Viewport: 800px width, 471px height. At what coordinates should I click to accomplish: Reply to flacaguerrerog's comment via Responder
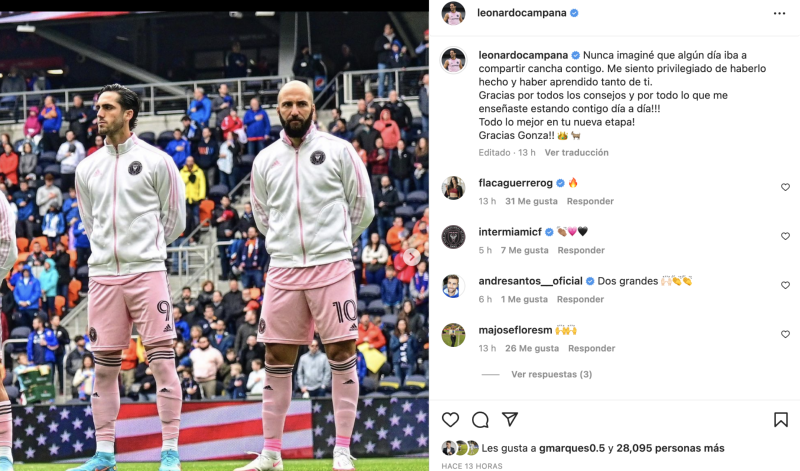pos(590,201)
